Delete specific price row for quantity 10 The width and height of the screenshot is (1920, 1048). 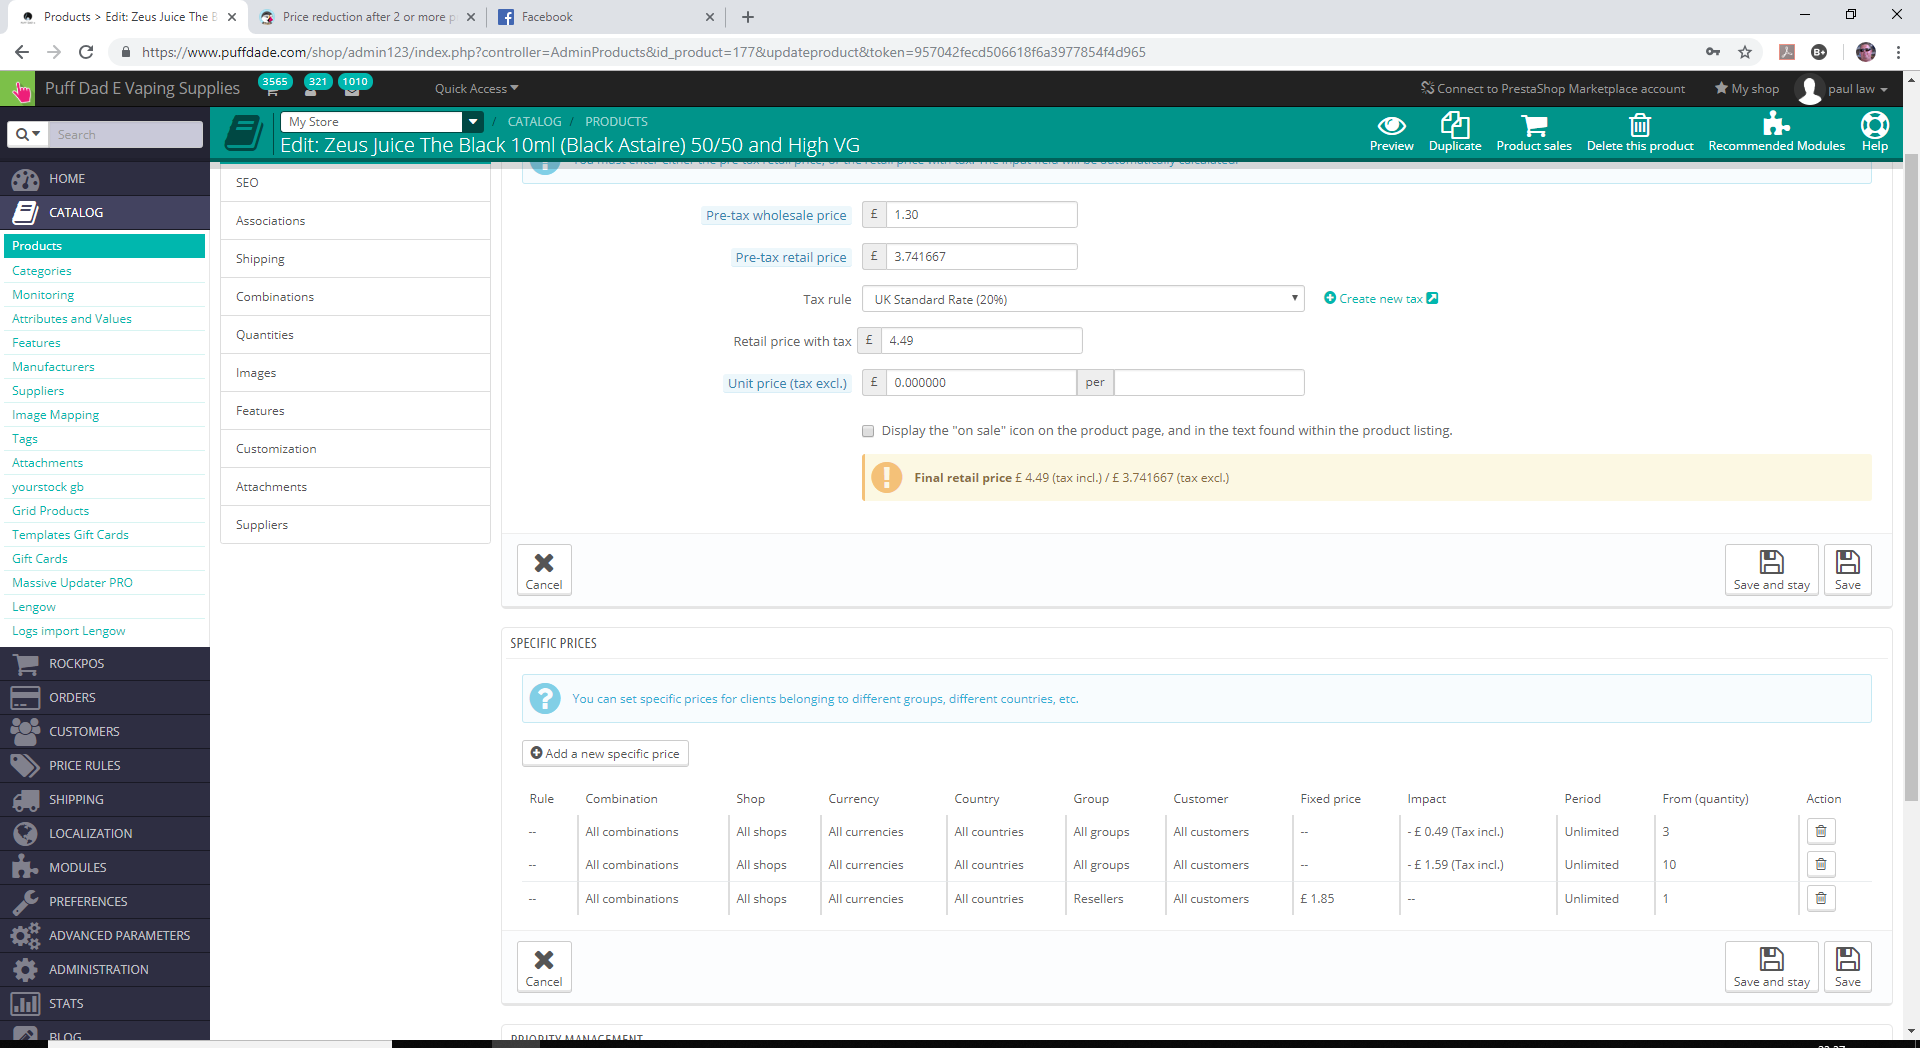click(x=1821, y=864)
